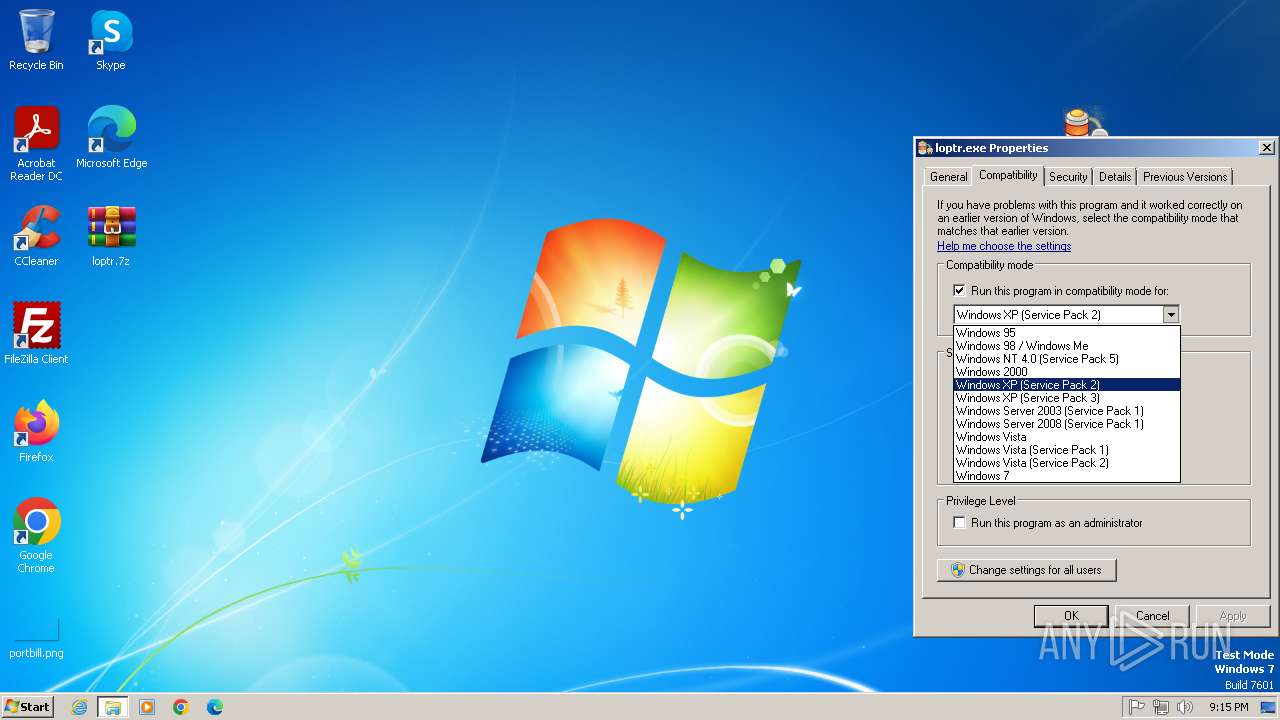Pick Windows Server 2003 (Service Pack 1)
Image resolution: width=1280 pixels, height=720 pixels.
[1067, 411]
